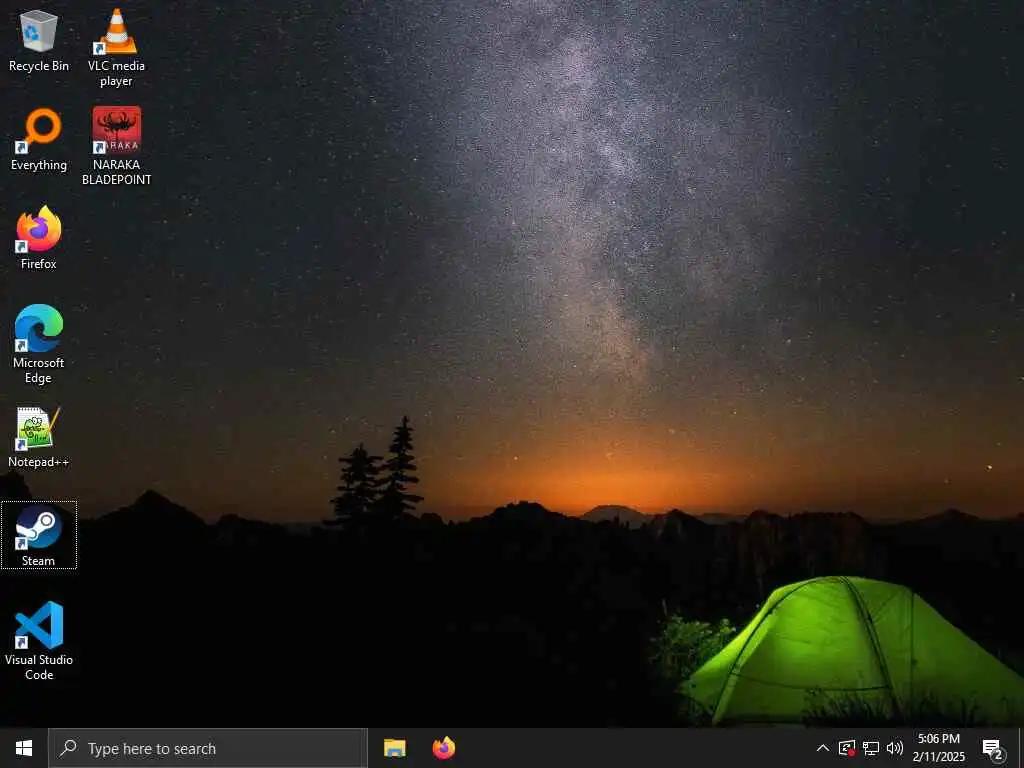Select the Microsoft Edge desktop shortcut
This screenshot has width=1024, height=768.
pyautogui.click(x=39, y=344)
